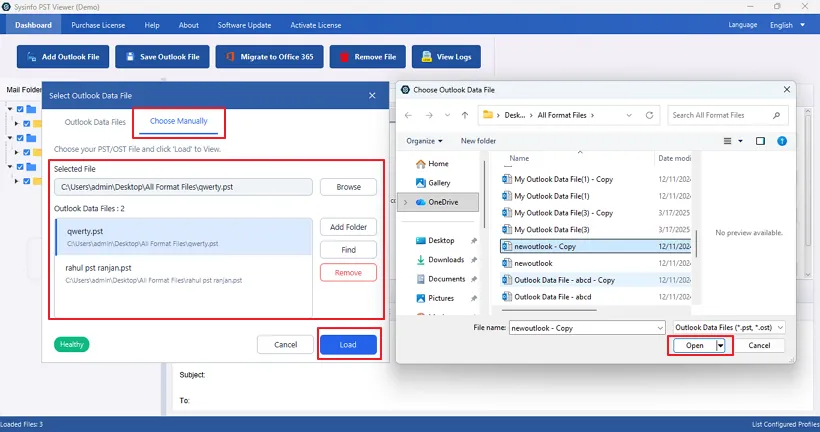This screenshot has height=432, width=820.
Task: Click Save Outlook File button
Action: pyautogui.click(x=162, y=56)
